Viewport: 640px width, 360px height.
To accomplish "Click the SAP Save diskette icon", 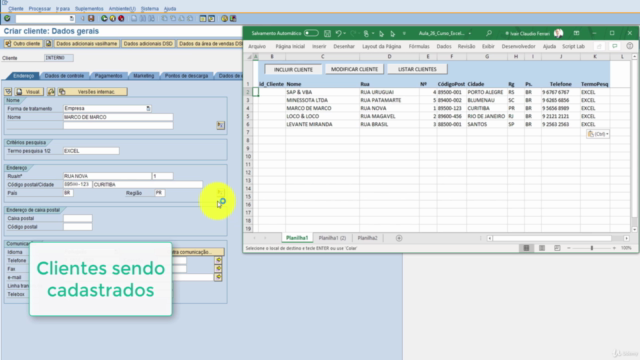I will pos(91,18).
